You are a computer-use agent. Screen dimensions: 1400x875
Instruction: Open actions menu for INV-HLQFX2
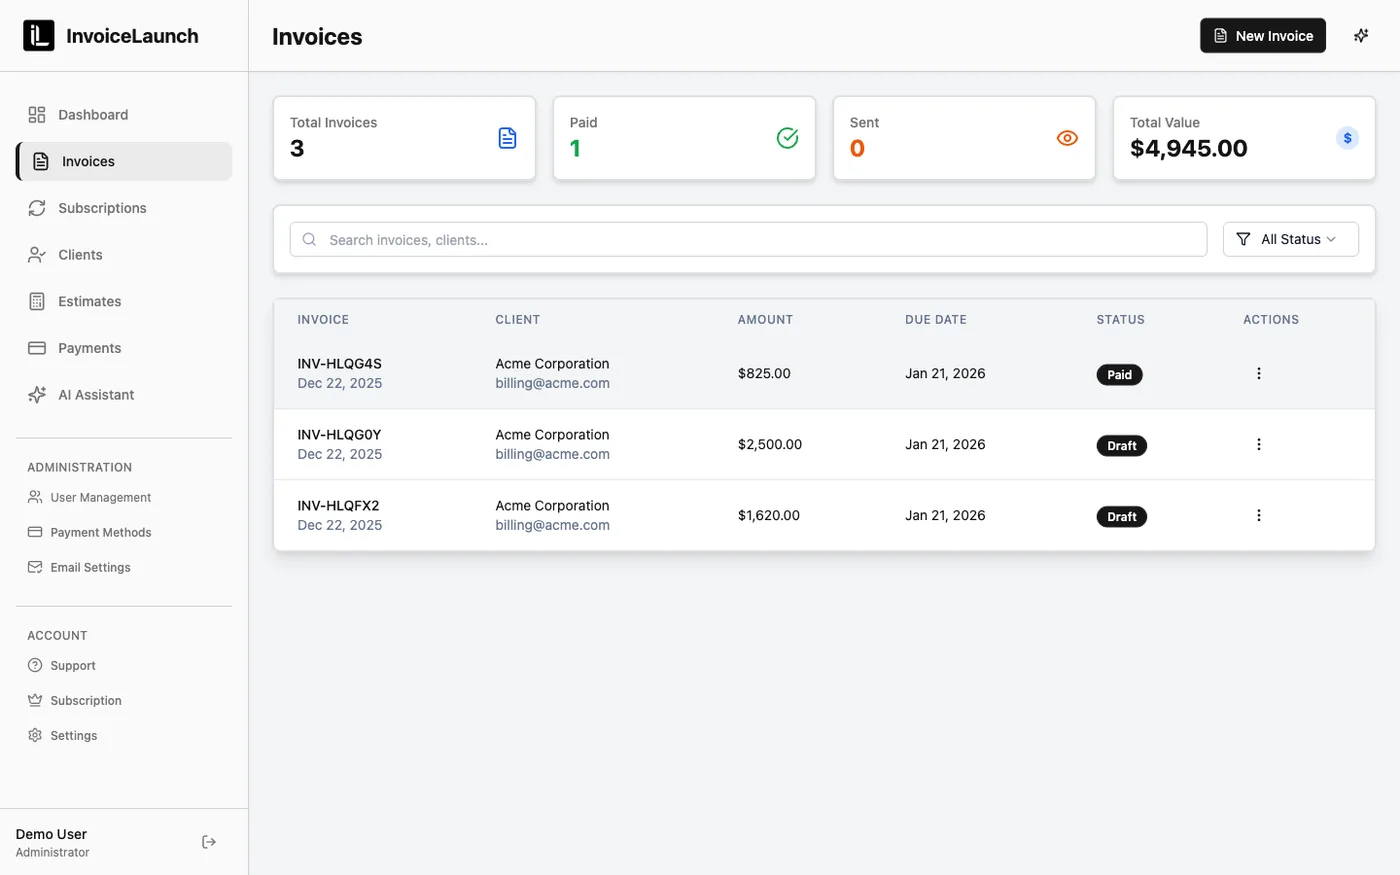coord(1258,515)
